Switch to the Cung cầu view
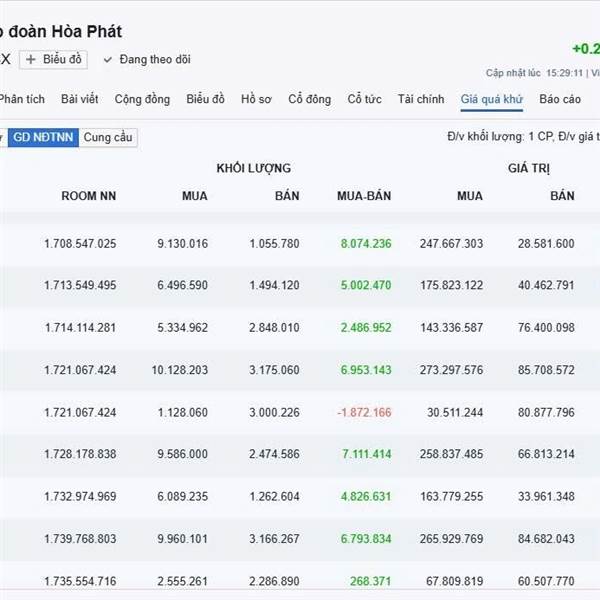This screenshot has height=600, width=600. pos(108,137)
